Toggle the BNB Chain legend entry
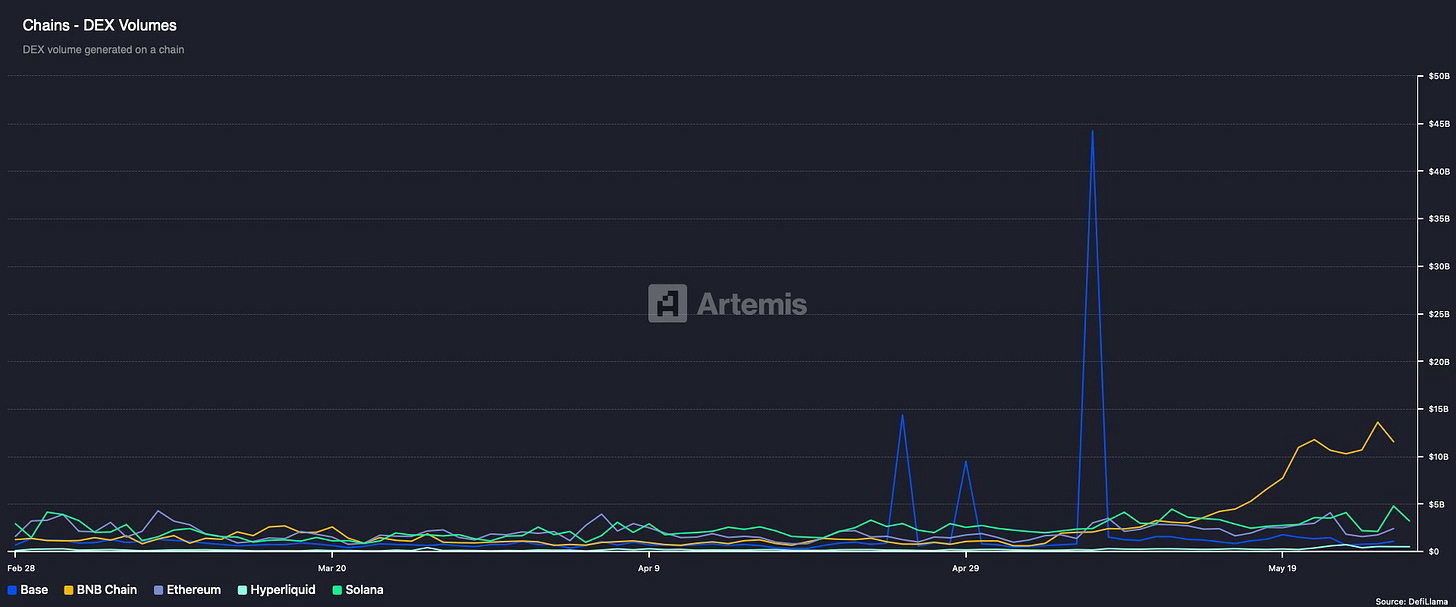Image resolution: width=1456 pixels, height=607 pixels. point(99,590)
